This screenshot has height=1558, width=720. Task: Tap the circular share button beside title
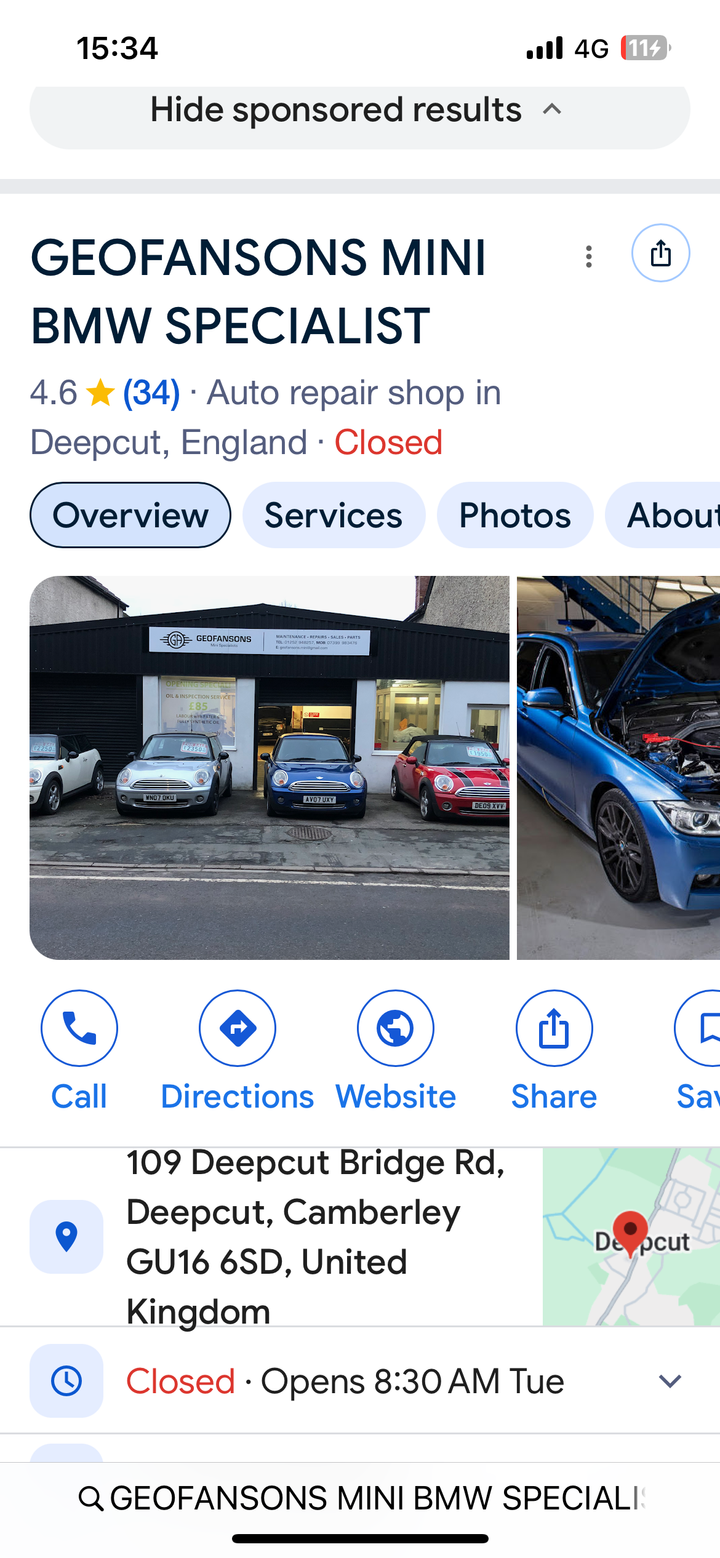661,253
